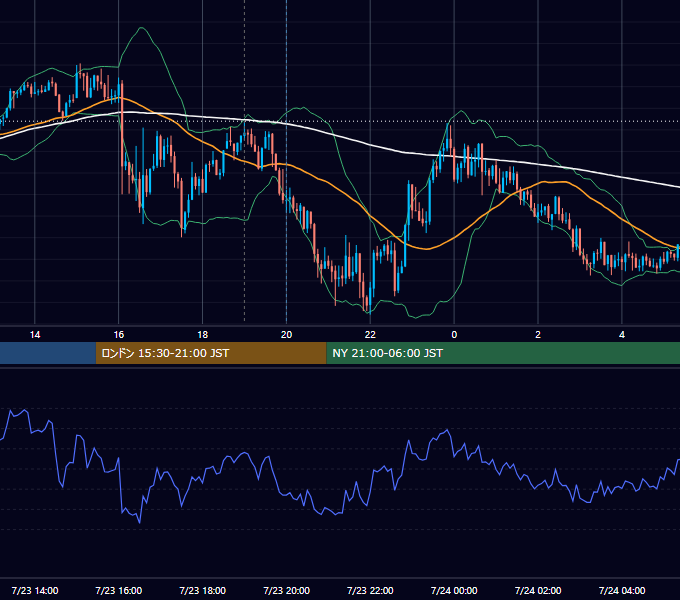
Task: Click the 7/24 00:00 label on lower axis
Action: (x=454, y=590)
